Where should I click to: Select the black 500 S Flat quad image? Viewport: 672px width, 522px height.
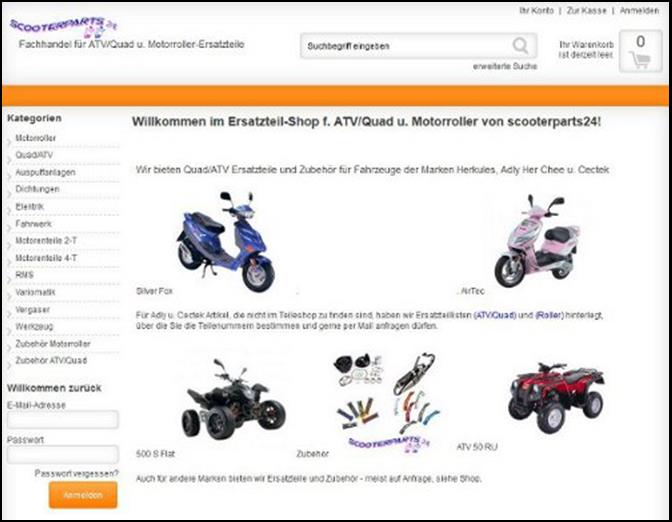pyautogui.click(x=233, y=399)
